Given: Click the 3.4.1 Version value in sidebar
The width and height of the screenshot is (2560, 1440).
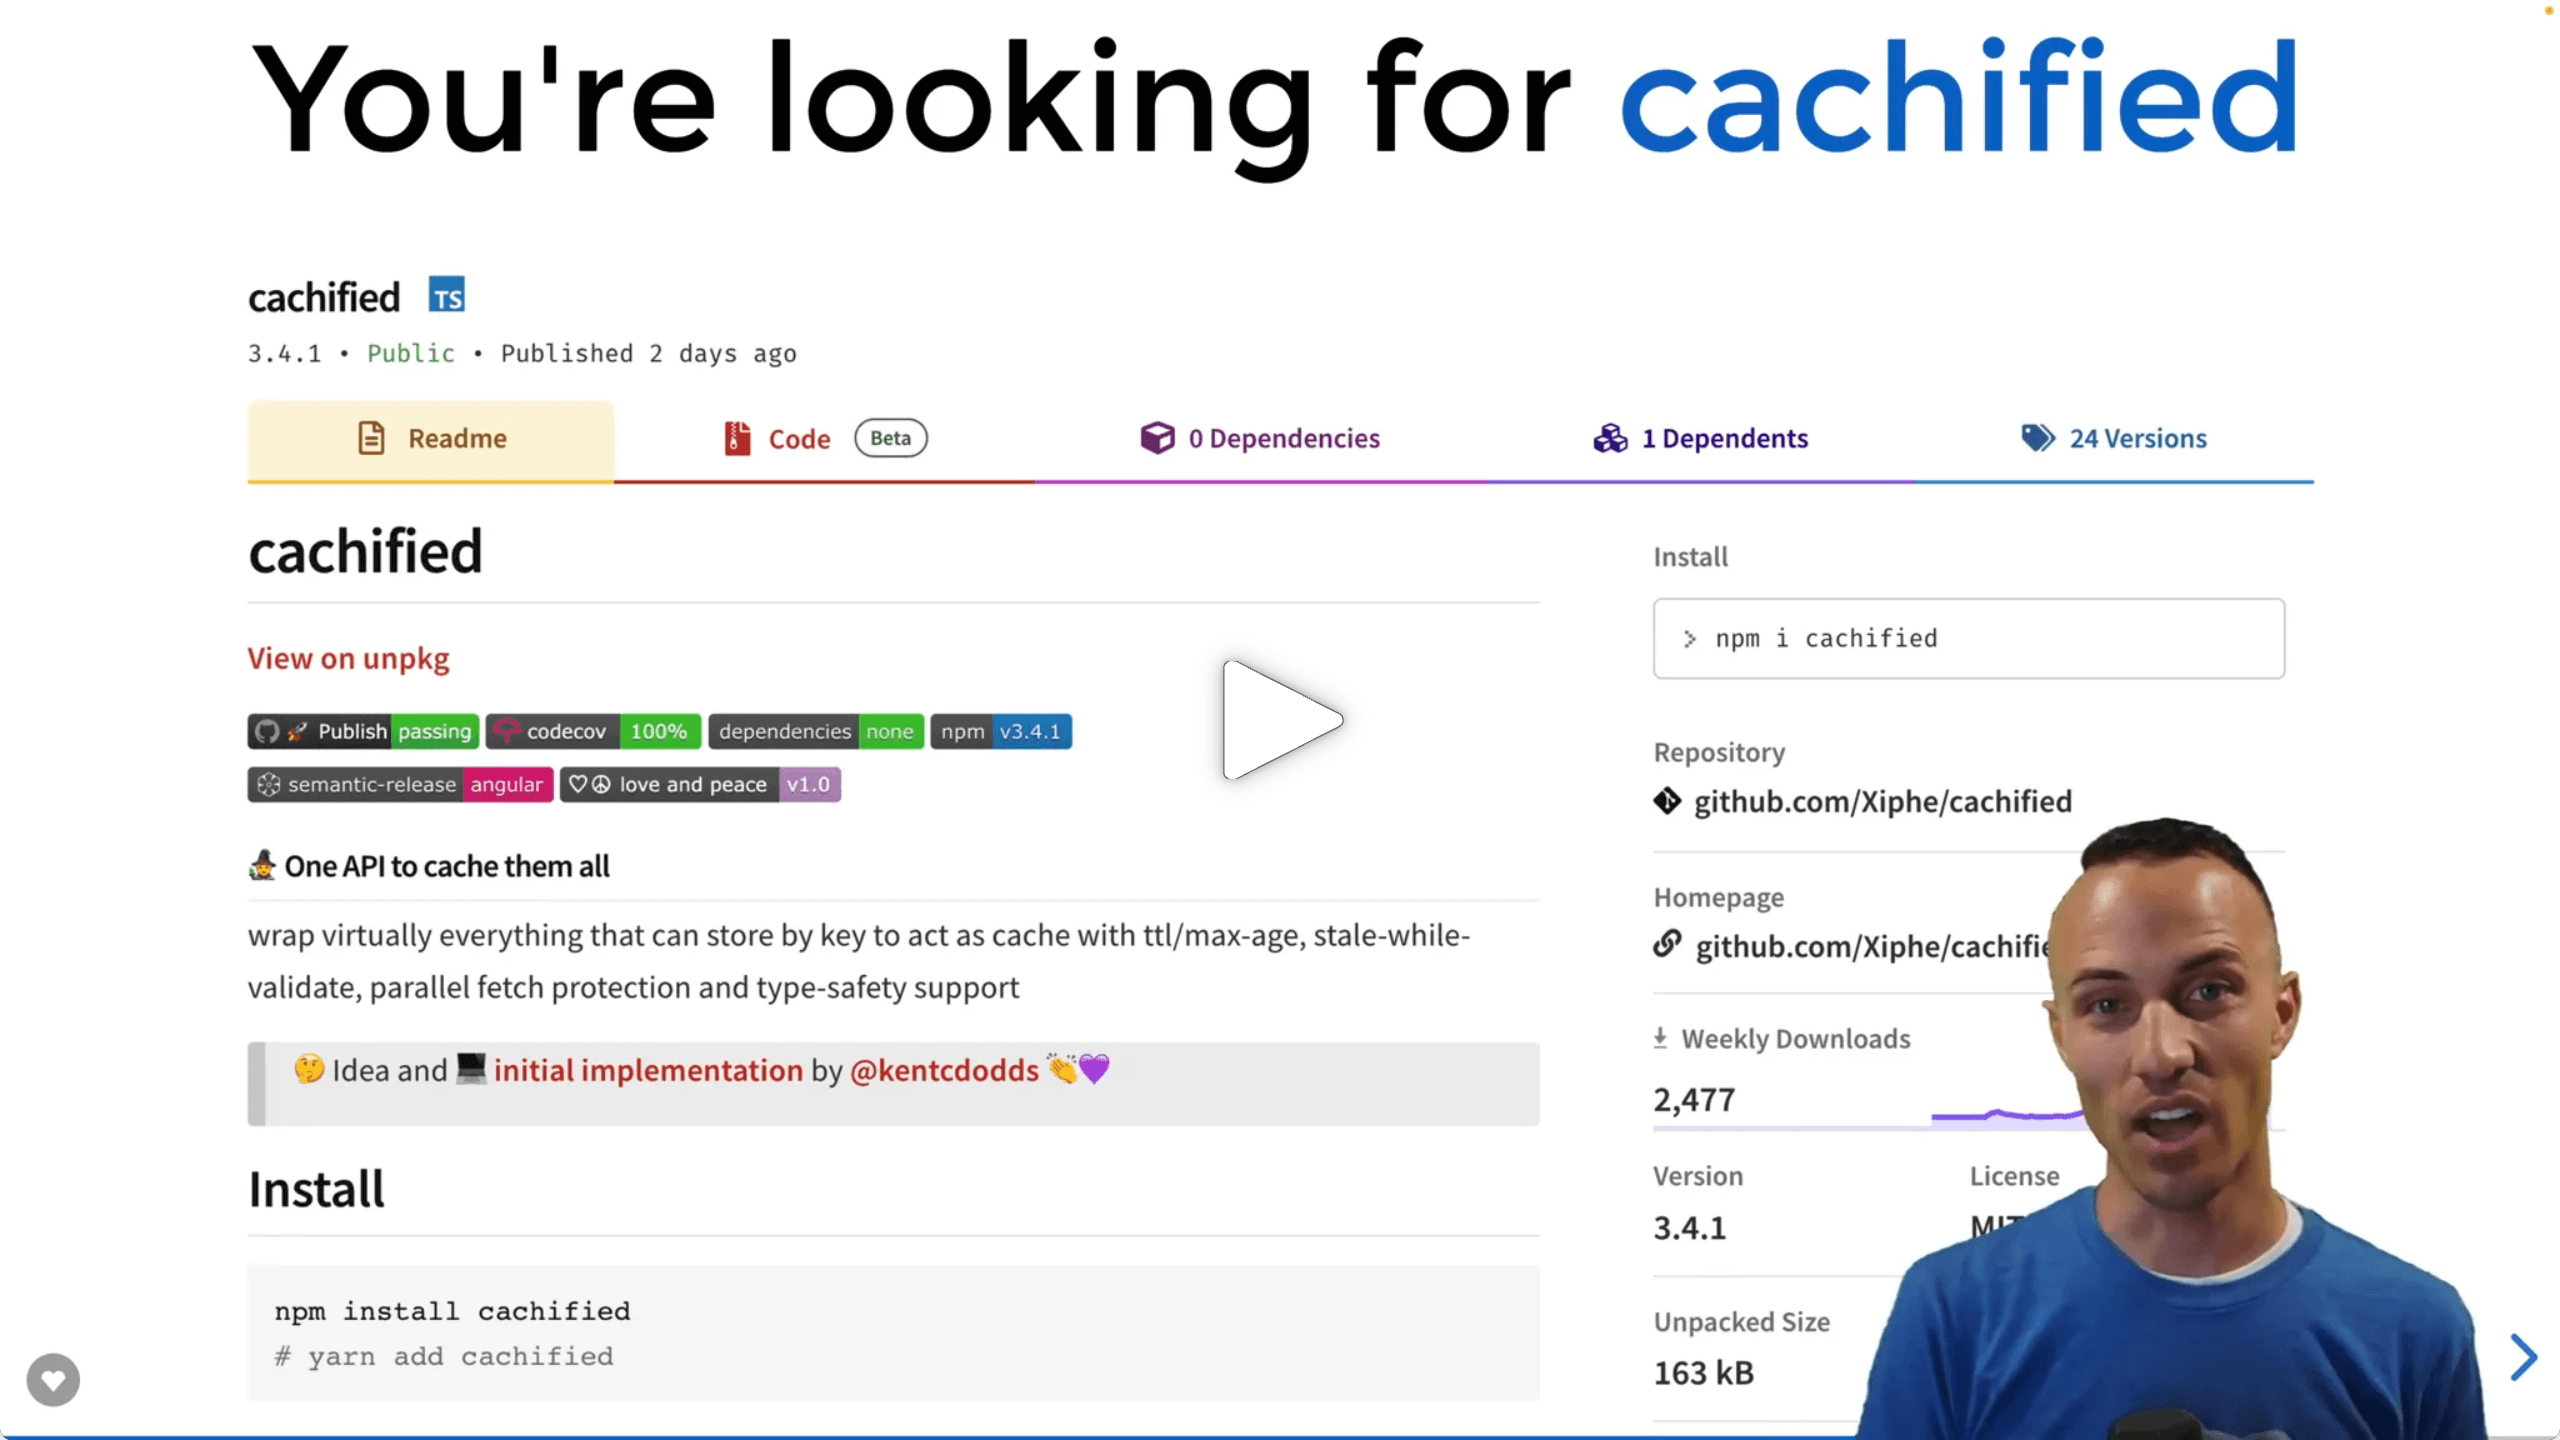Looking at the screenshot, I should tap(1689, 1228).
